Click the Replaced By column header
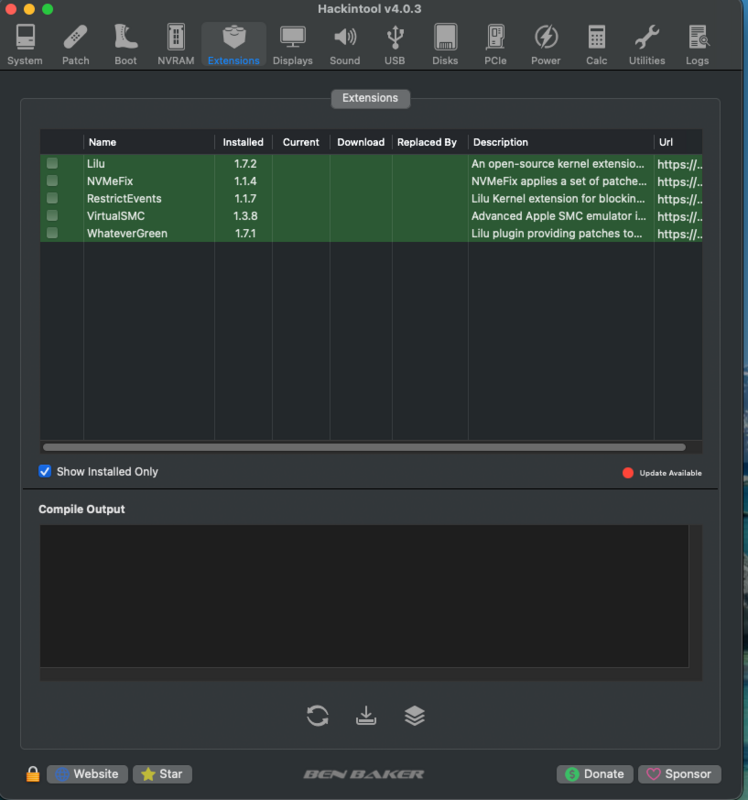 430,142
